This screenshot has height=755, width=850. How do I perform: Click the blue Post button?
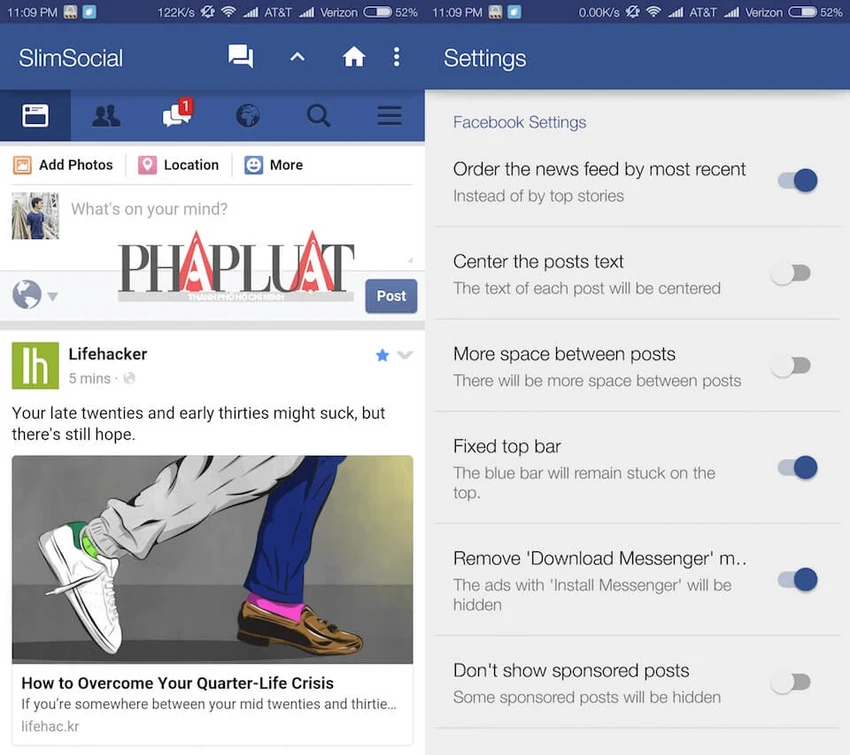[391, 296]
